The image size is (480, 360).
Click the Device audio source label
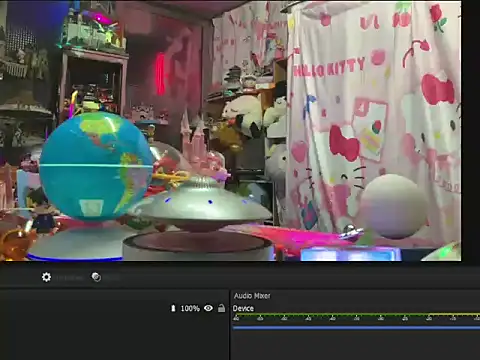(243, 308)
